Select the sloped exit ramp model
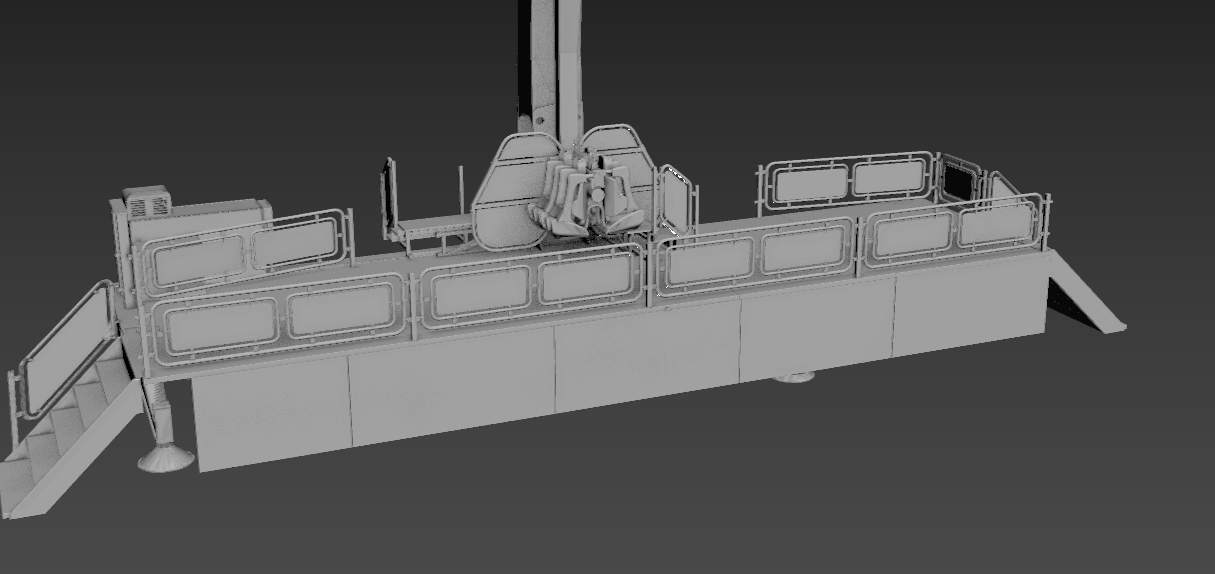This screenshot has height=574, width=1215. coord(1085,291)
